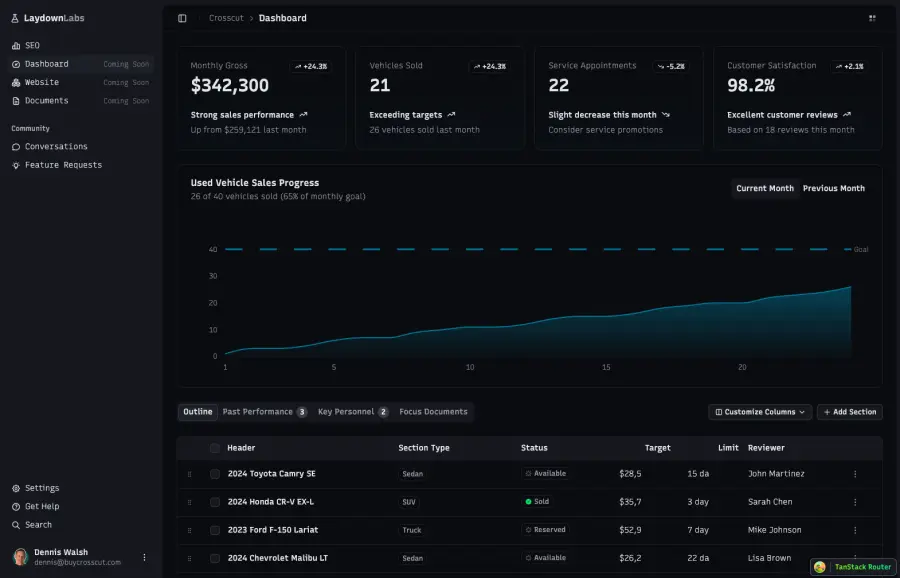Select the checkbox on the 2023 Ford F-150 row
Viewport: 900px width, 578px height.
[214, 530]
